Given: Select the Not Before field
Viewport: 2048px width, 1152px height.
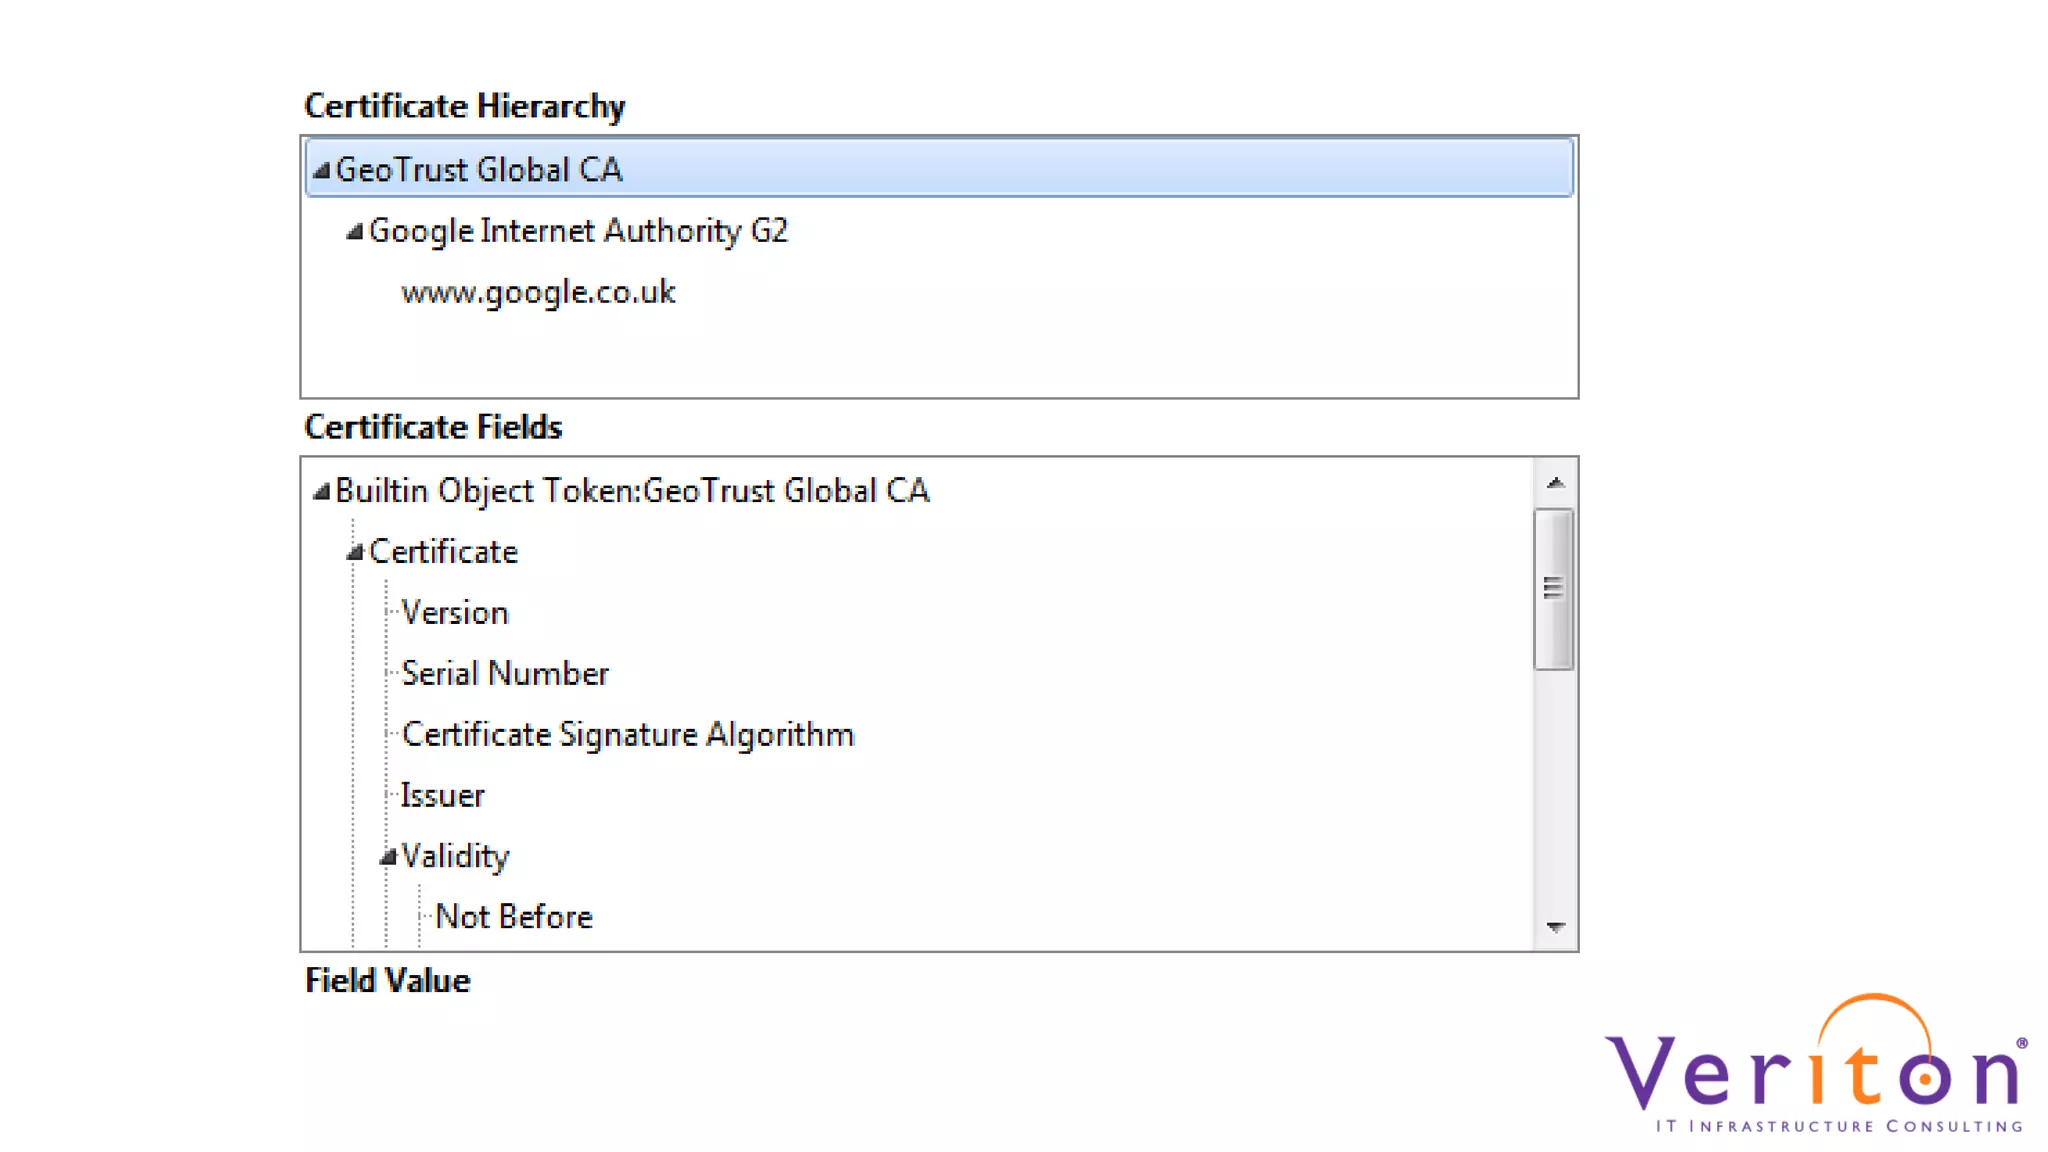Looking at the screenshot, I should [514, 917].
